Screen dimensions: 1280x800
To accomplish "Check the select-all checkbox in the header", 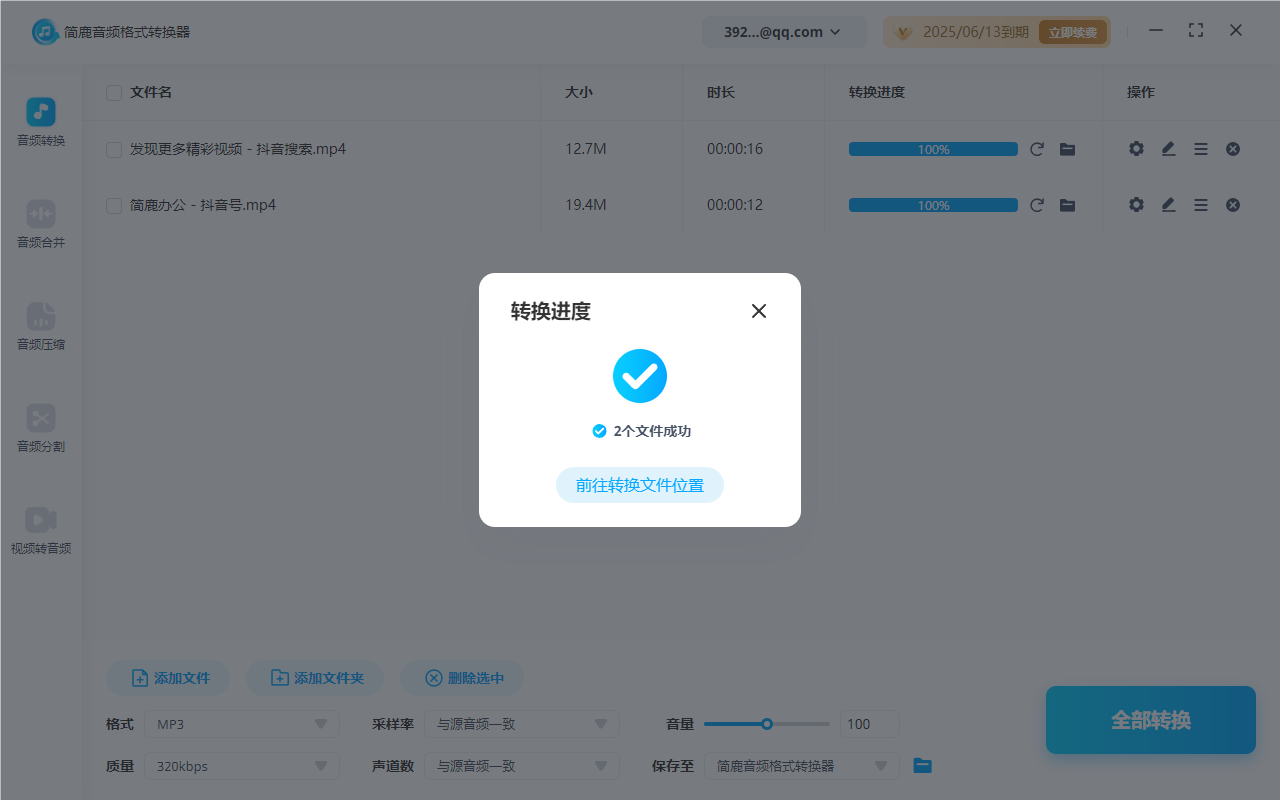I will coord(113,92).
